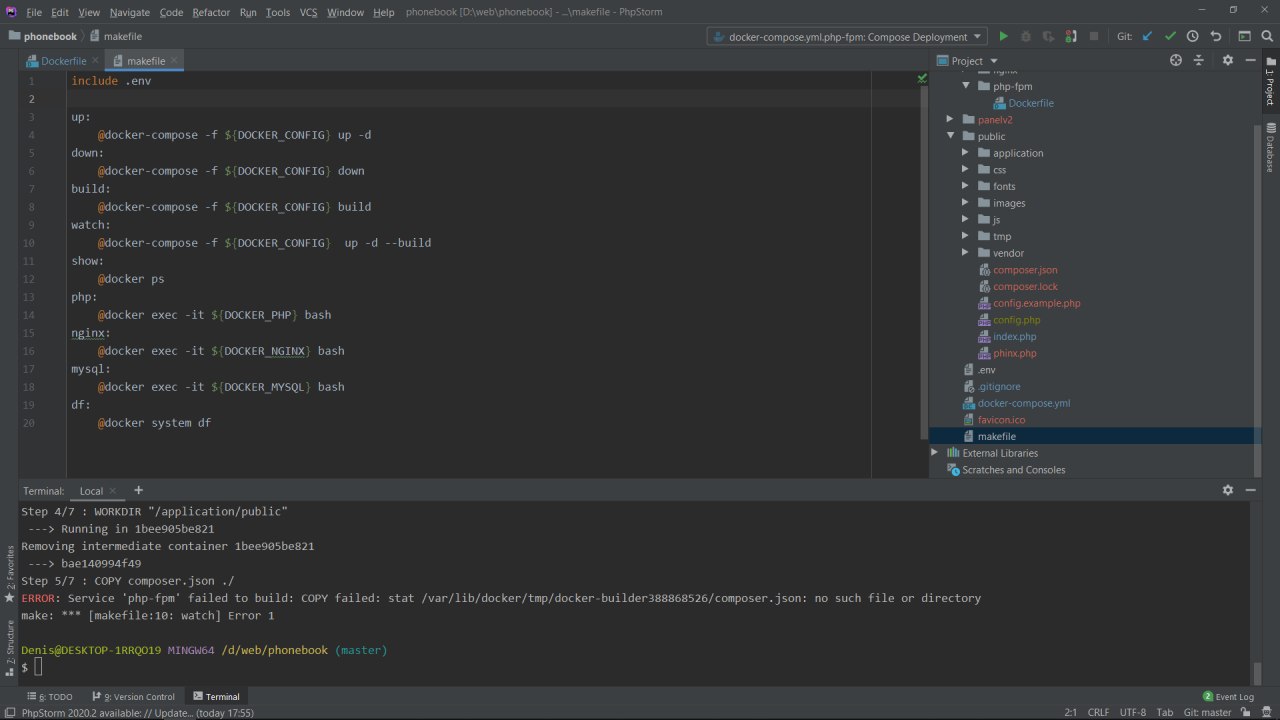Change UTF-8 file encoding in status bar
Screen dimensions: 1280x720
coord(1133,712)
